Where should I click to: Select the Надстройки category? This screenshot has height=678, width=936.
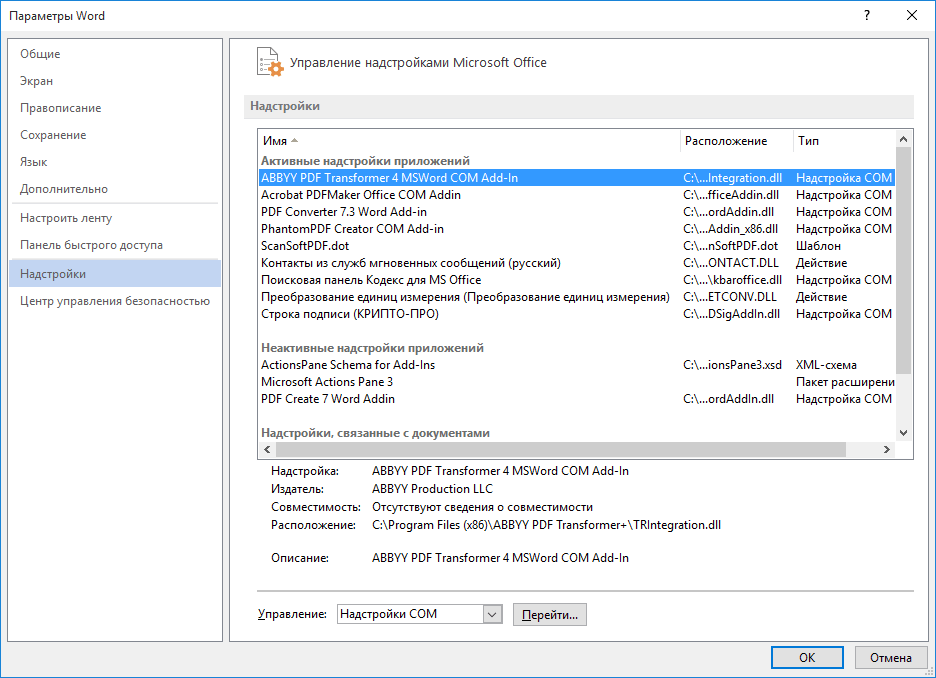115,274
